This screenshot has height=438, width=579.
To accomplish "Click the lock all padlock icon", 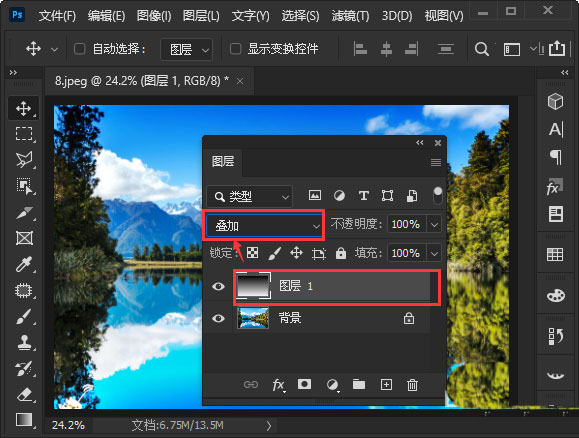I will [340, 253].
